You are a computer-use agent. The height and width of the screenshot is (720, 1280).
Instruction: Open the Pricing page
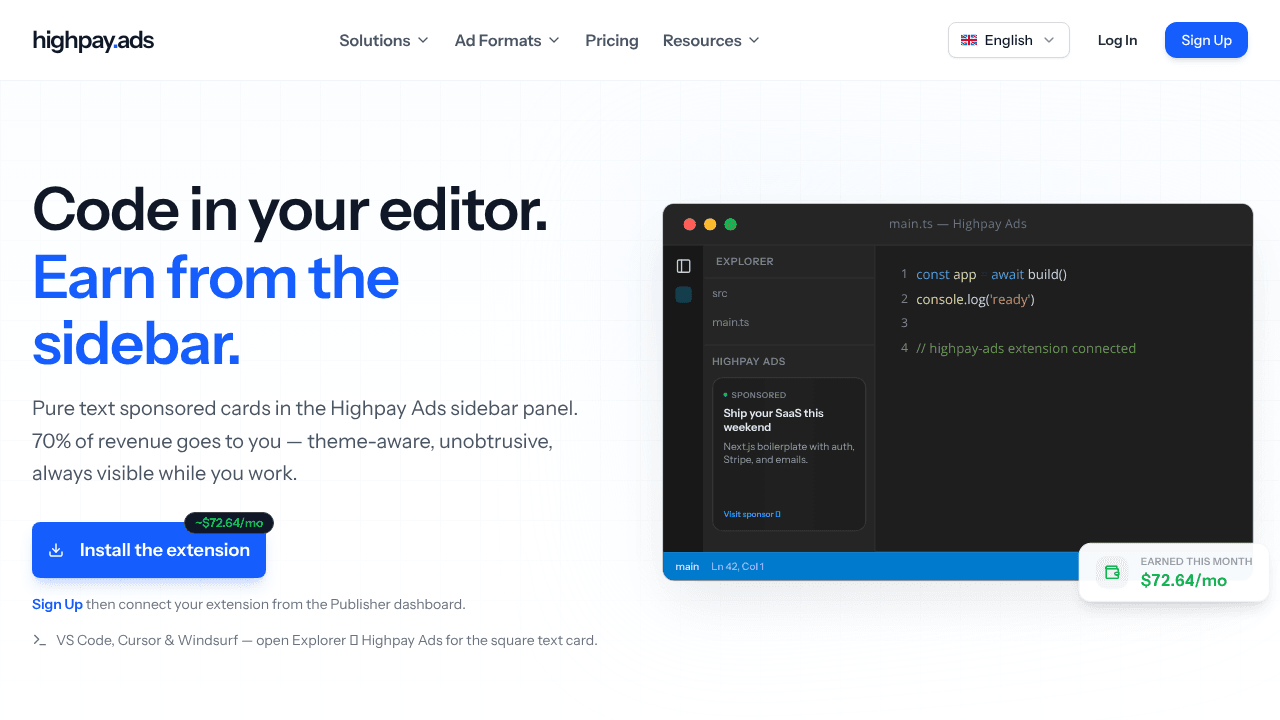[x=612, y=40]
